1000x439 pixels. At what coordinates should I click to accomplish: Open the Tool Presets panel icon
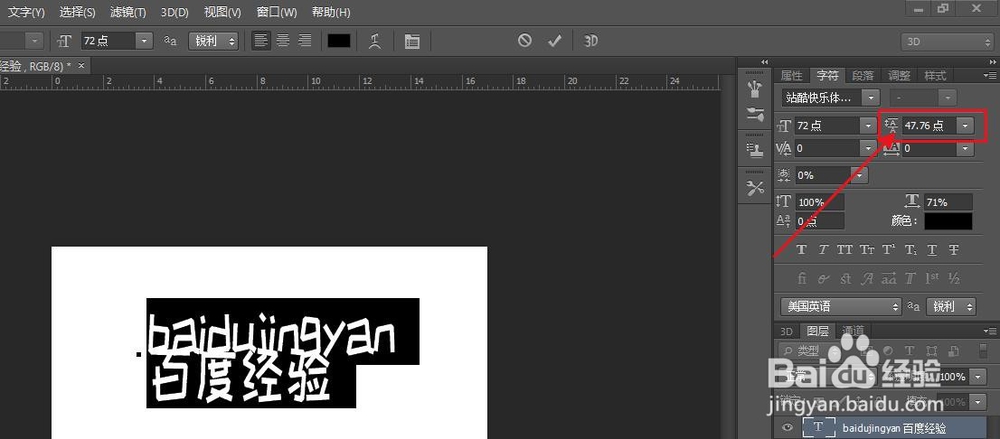tap(756, 188)
